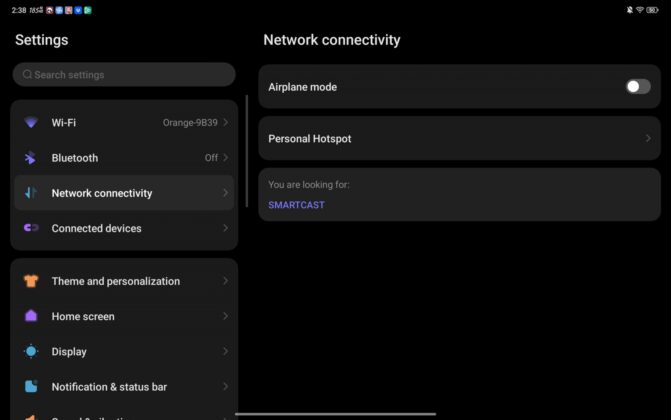Open Wi-Fi via the chevron beside Orange-9B39
The image size is (671, 420).
click(x=226, y=122)
